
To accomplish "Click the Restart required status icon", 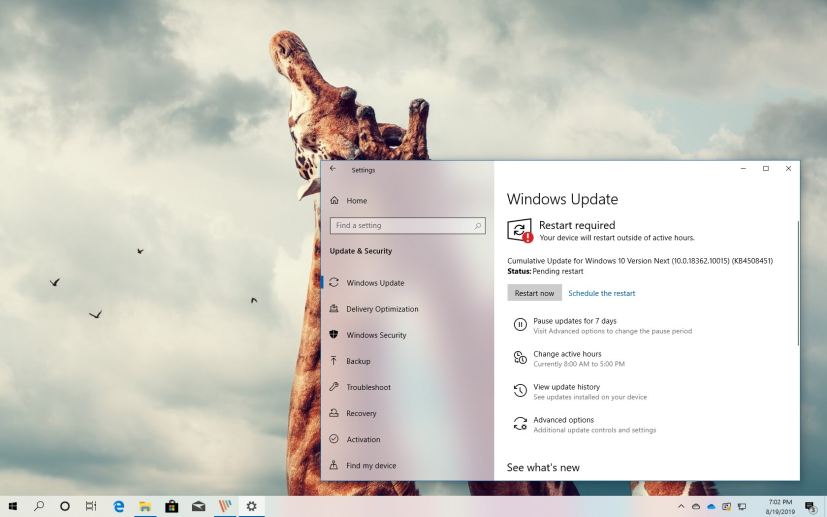I will 520,231.
